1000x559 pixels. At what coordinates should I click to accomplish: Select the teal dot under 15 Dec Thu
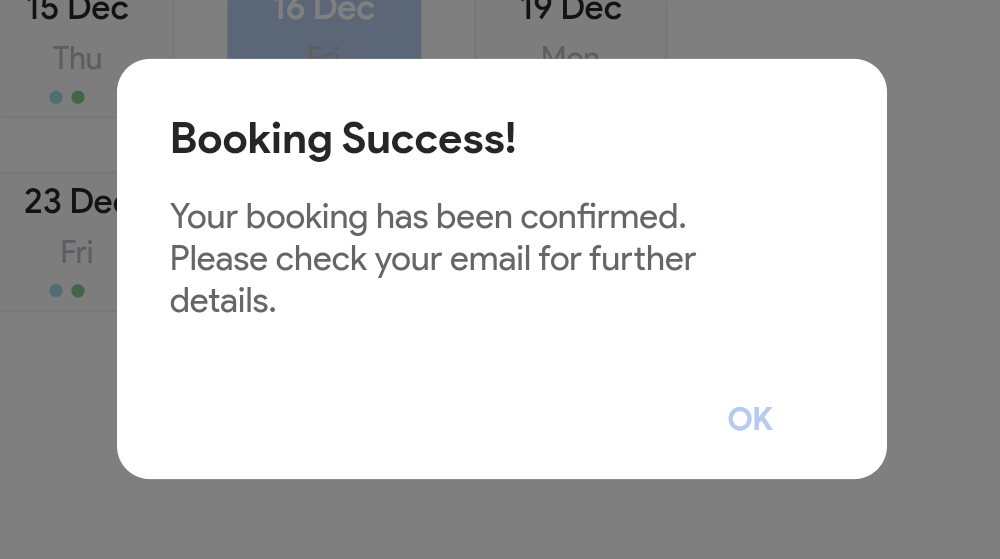tap(56, 98)
